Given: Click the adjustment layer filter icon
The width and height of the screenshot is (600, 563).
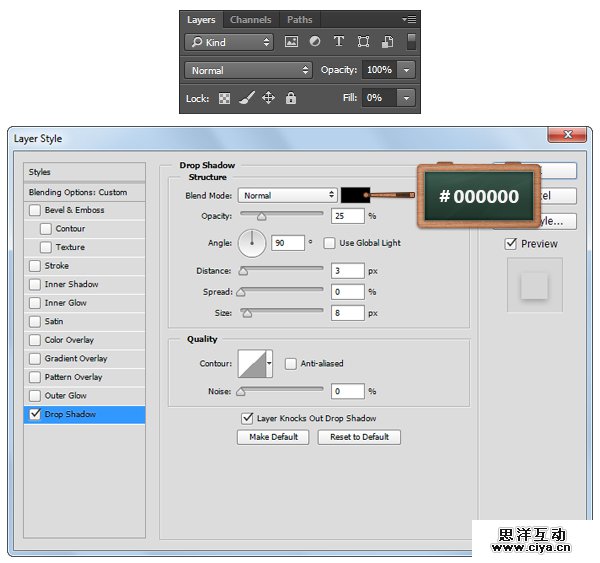Looking at the screenshot, I should point(315,42).
